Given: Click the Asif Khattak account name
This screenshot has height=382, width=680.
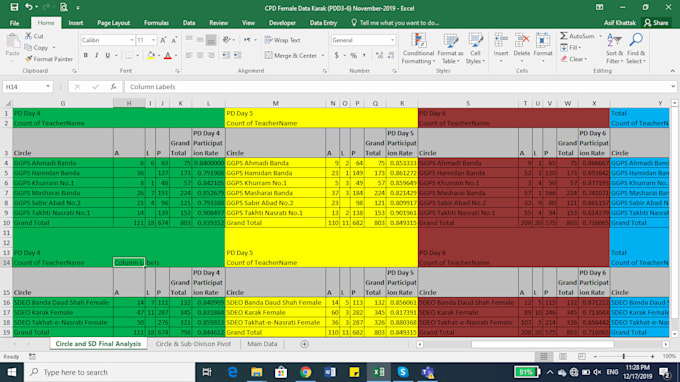Looking at the screenshot, I should [619, 23].
